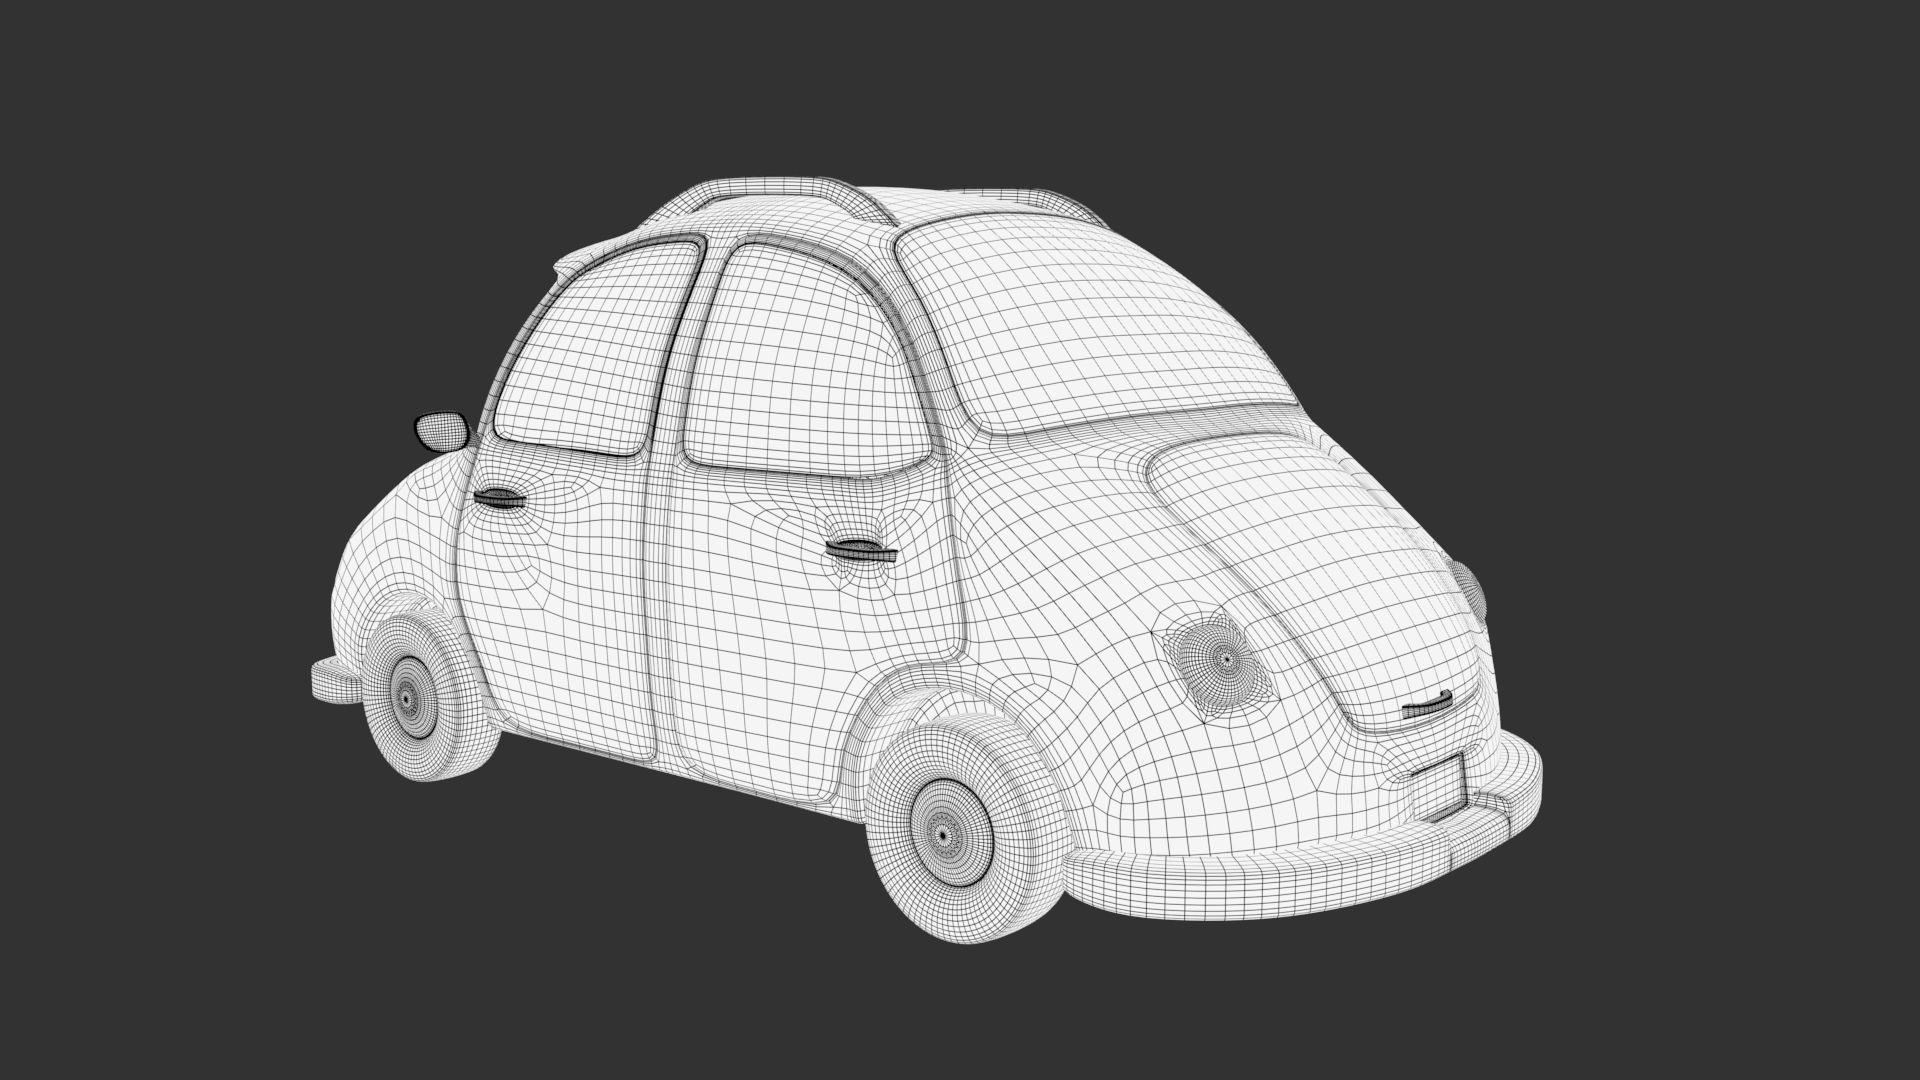Select the small bumper near the mirror-side wheel
This screenshot has height=1080, width=1920.
point(338,680)
